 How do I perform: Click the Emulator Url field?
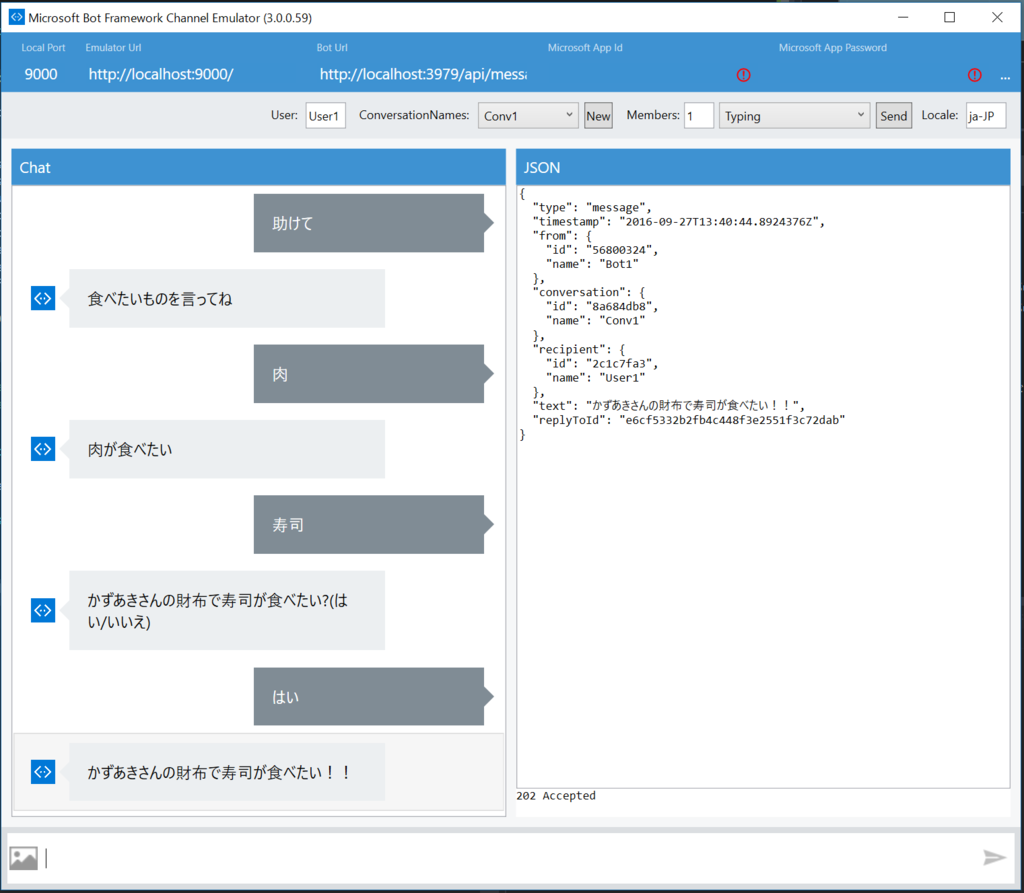click(x=161, y=74)
